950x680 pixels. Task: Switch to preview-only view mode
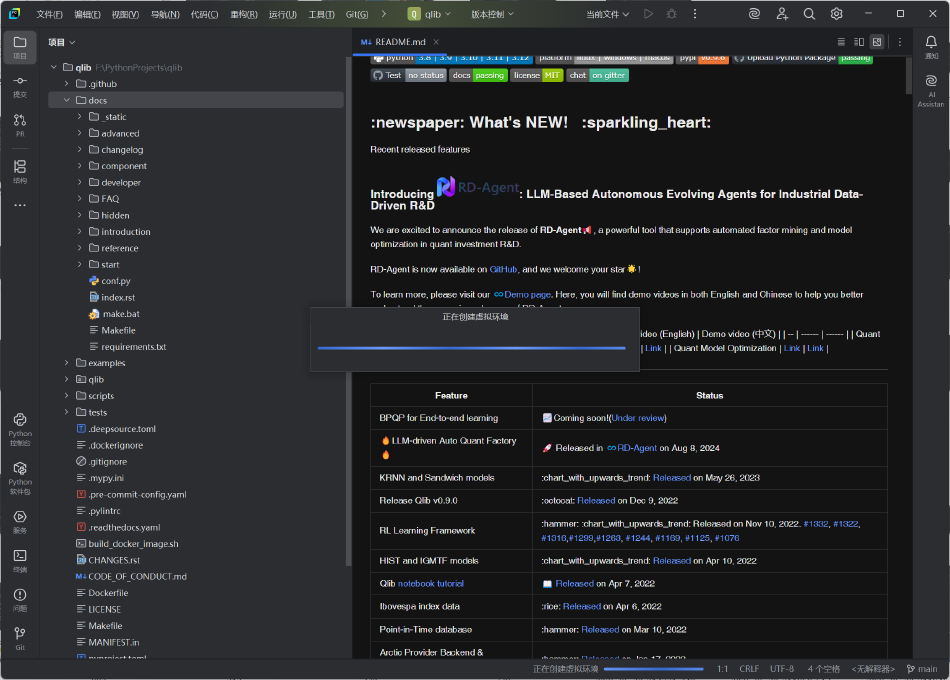(877, 42)
